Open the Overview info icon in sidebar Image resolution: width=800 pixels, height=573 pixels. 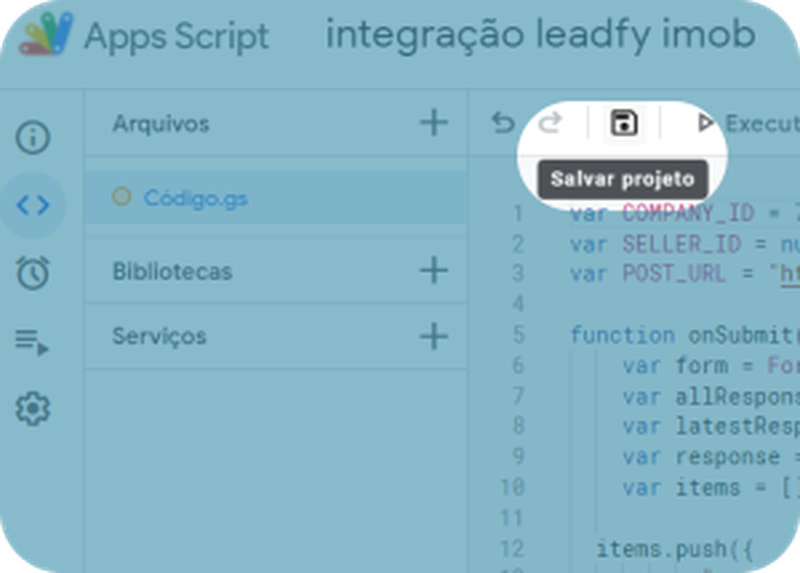pos(33,137)
